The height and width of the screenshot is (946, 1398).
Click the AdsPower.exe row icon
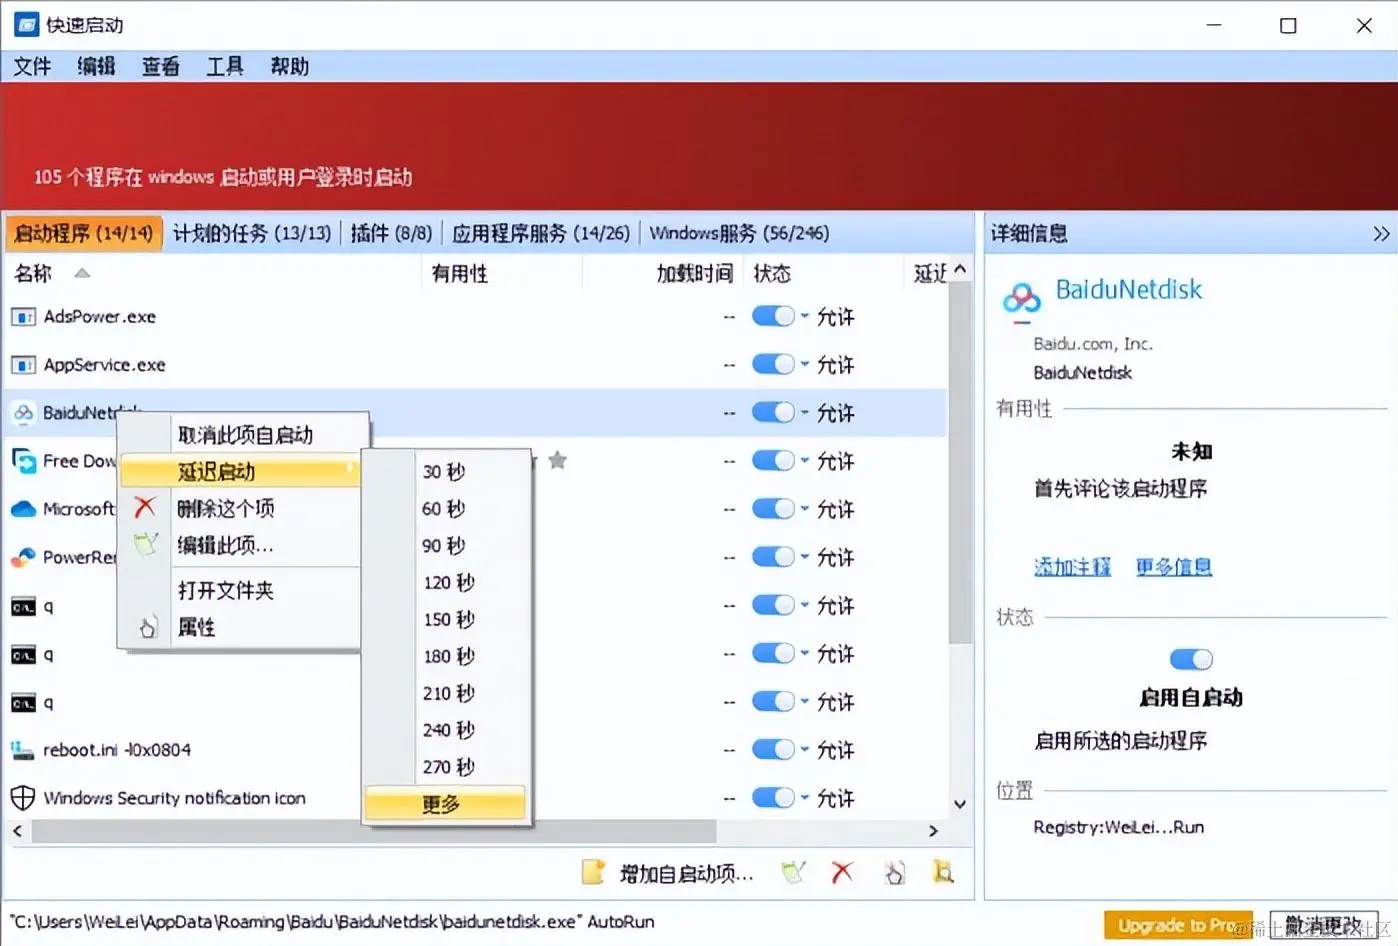pos(23,317)
